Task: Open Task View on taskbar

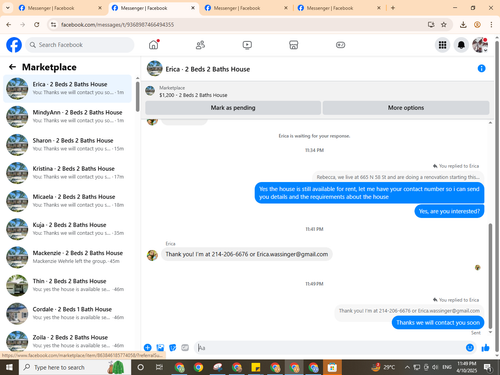Action: click(x=160, y=367)
